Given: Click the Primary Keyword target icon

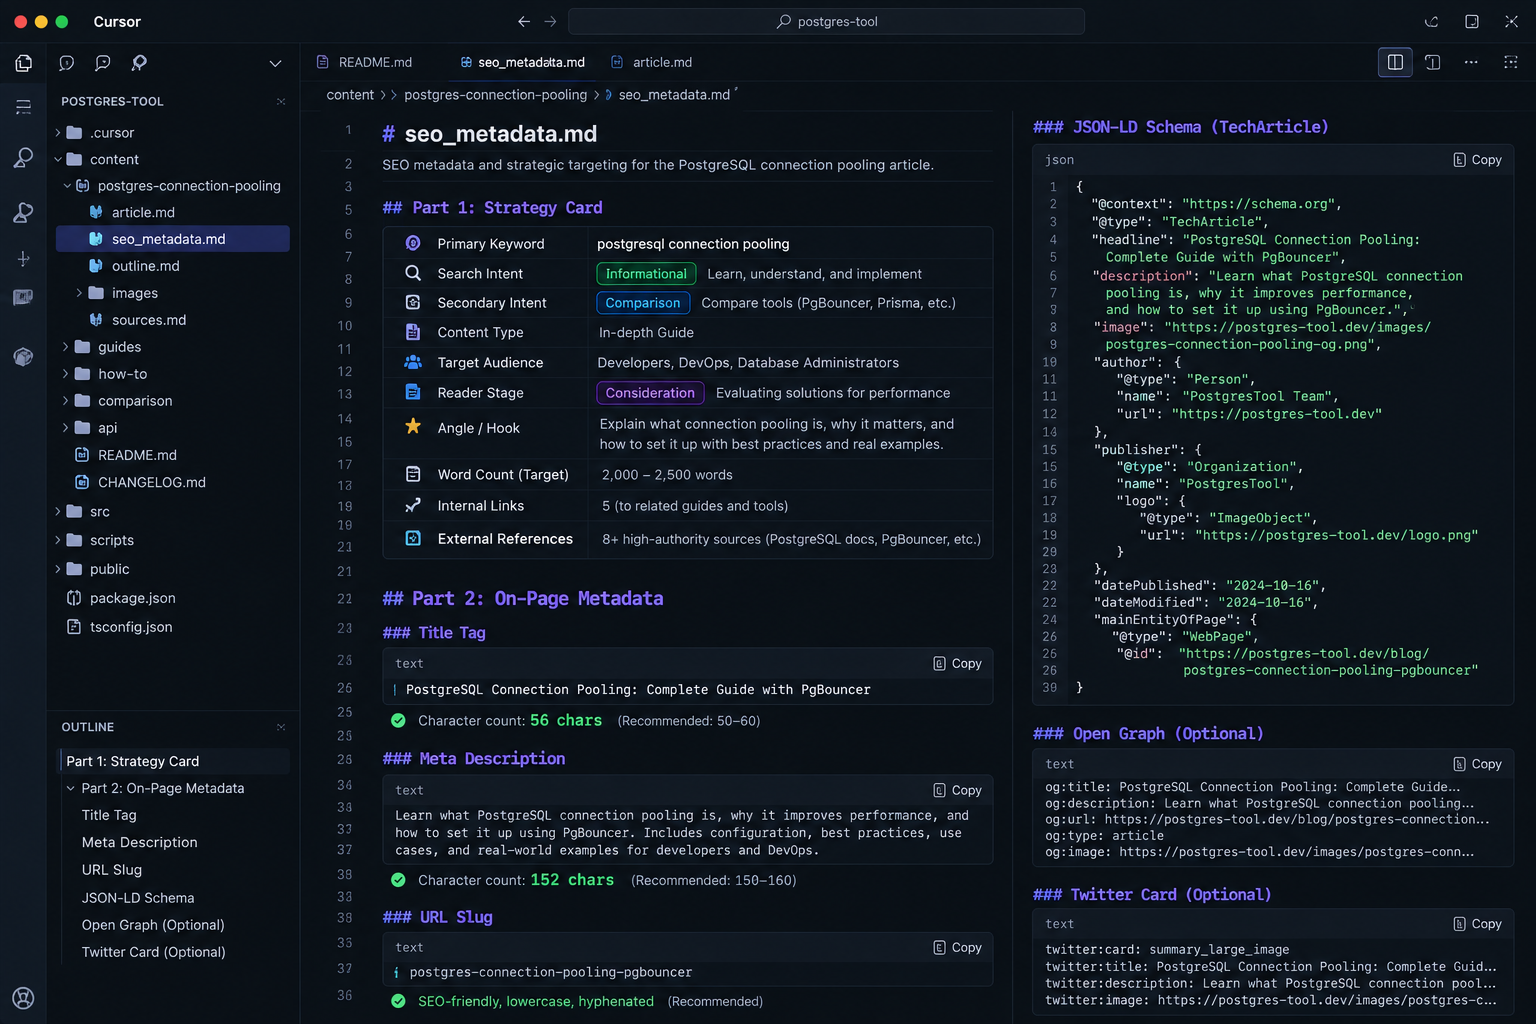Looking at the screenshot, I should (413, 243).
